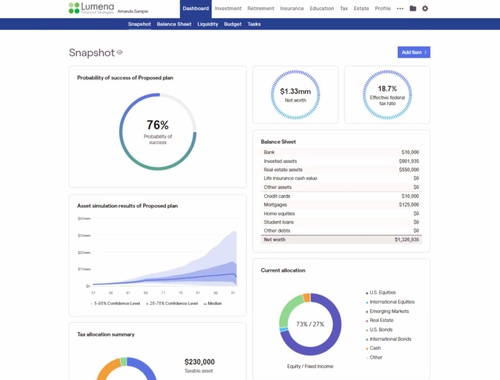Open the Budget sub-tab

coord(233,24)
